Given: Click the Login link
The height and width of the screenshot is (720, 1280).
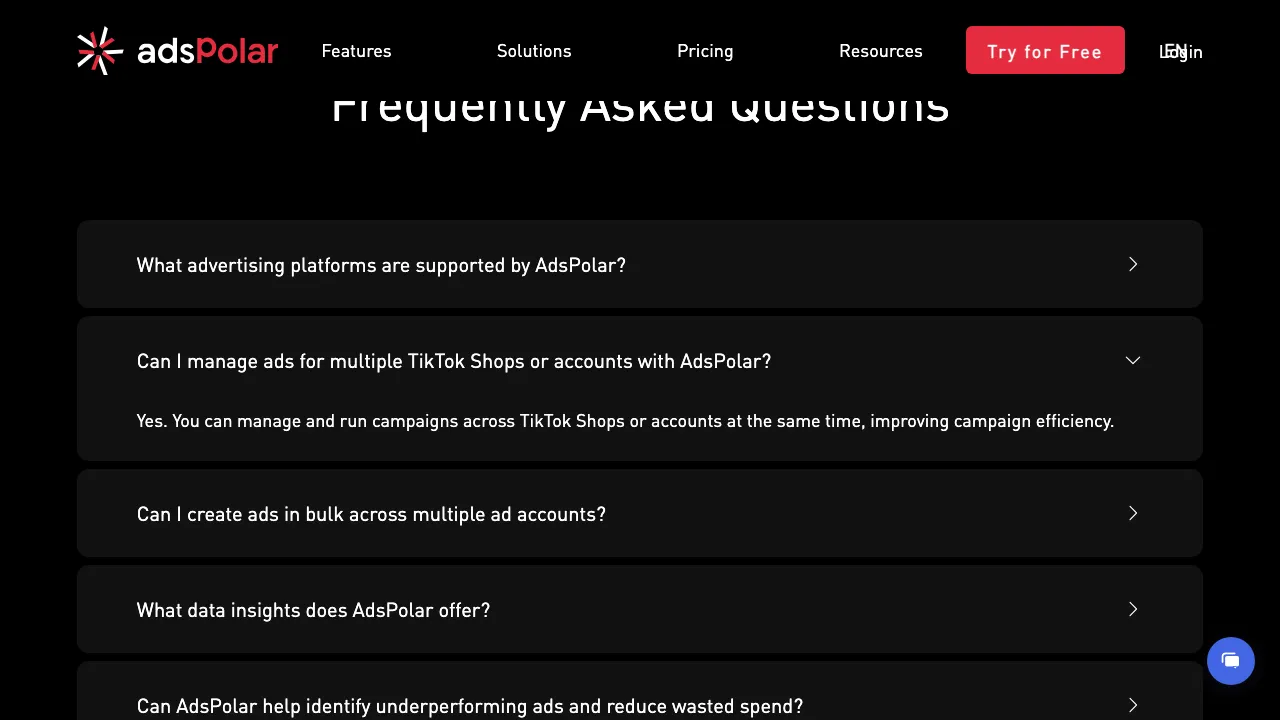Looking at the screenshot, I should click(x=1181, y=51).
